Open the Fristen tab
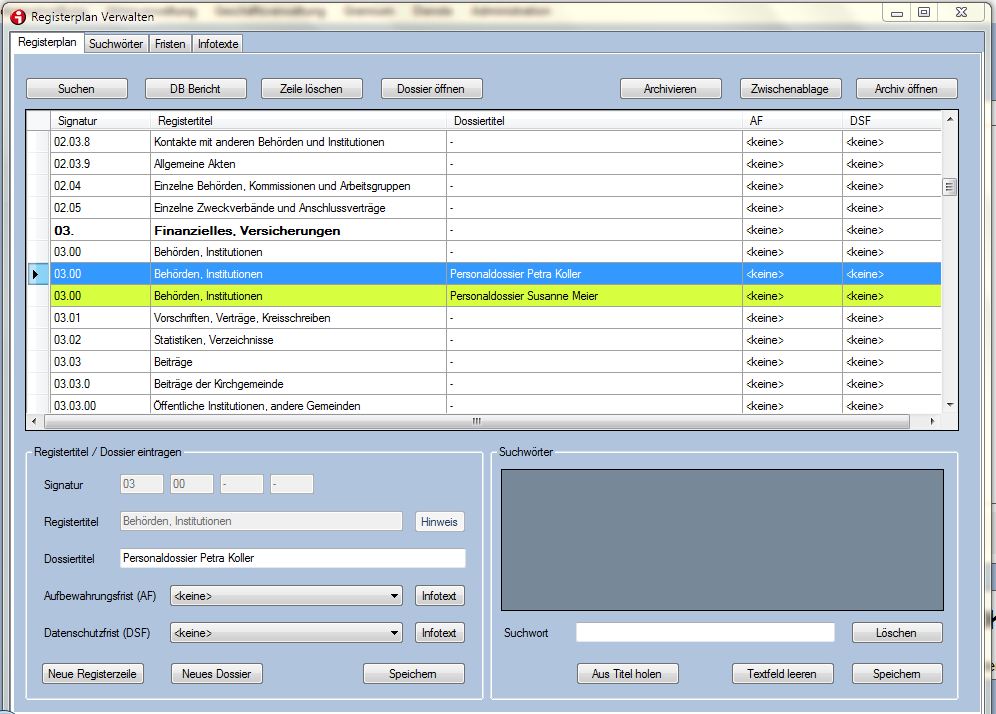The height and width of the screenshot is (714, 996). [170, 44]
